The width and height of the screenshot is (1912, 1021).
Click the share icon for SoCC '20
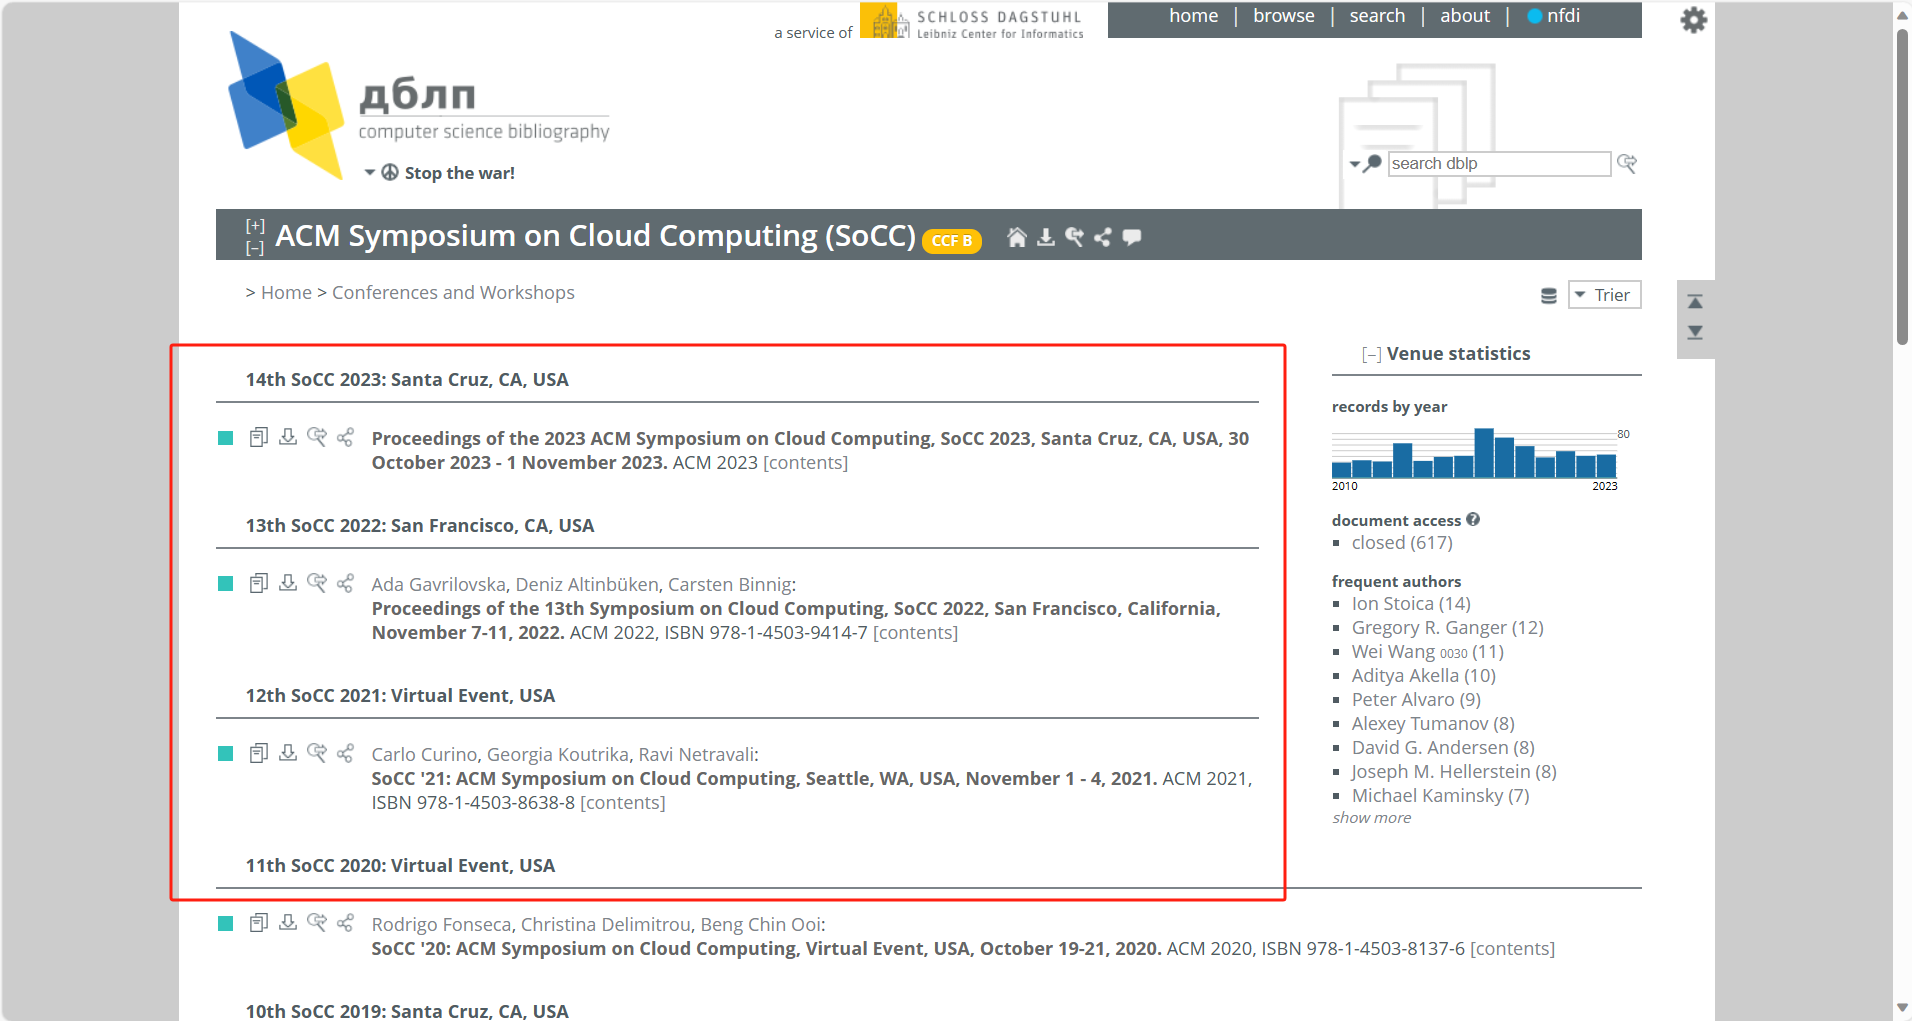point(346,923)
